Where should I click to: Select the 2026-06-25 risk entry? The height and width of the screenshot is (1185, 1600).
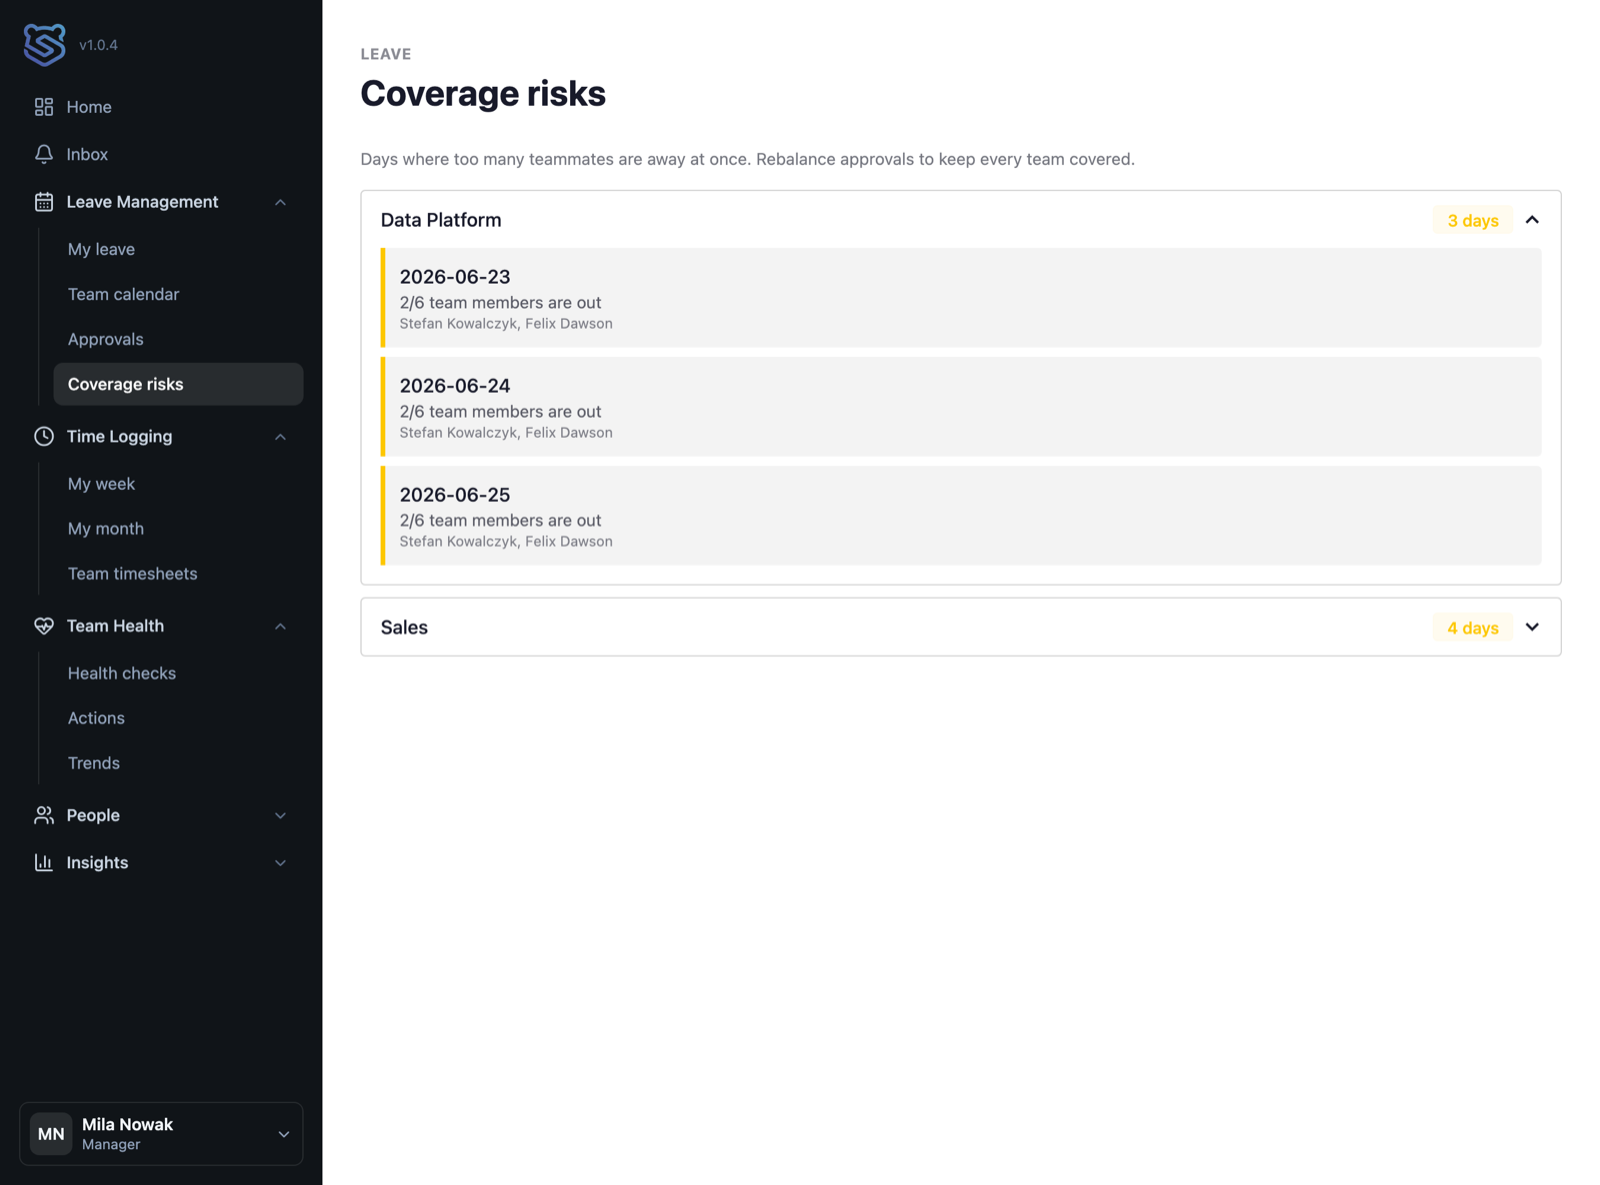(961, 516)
